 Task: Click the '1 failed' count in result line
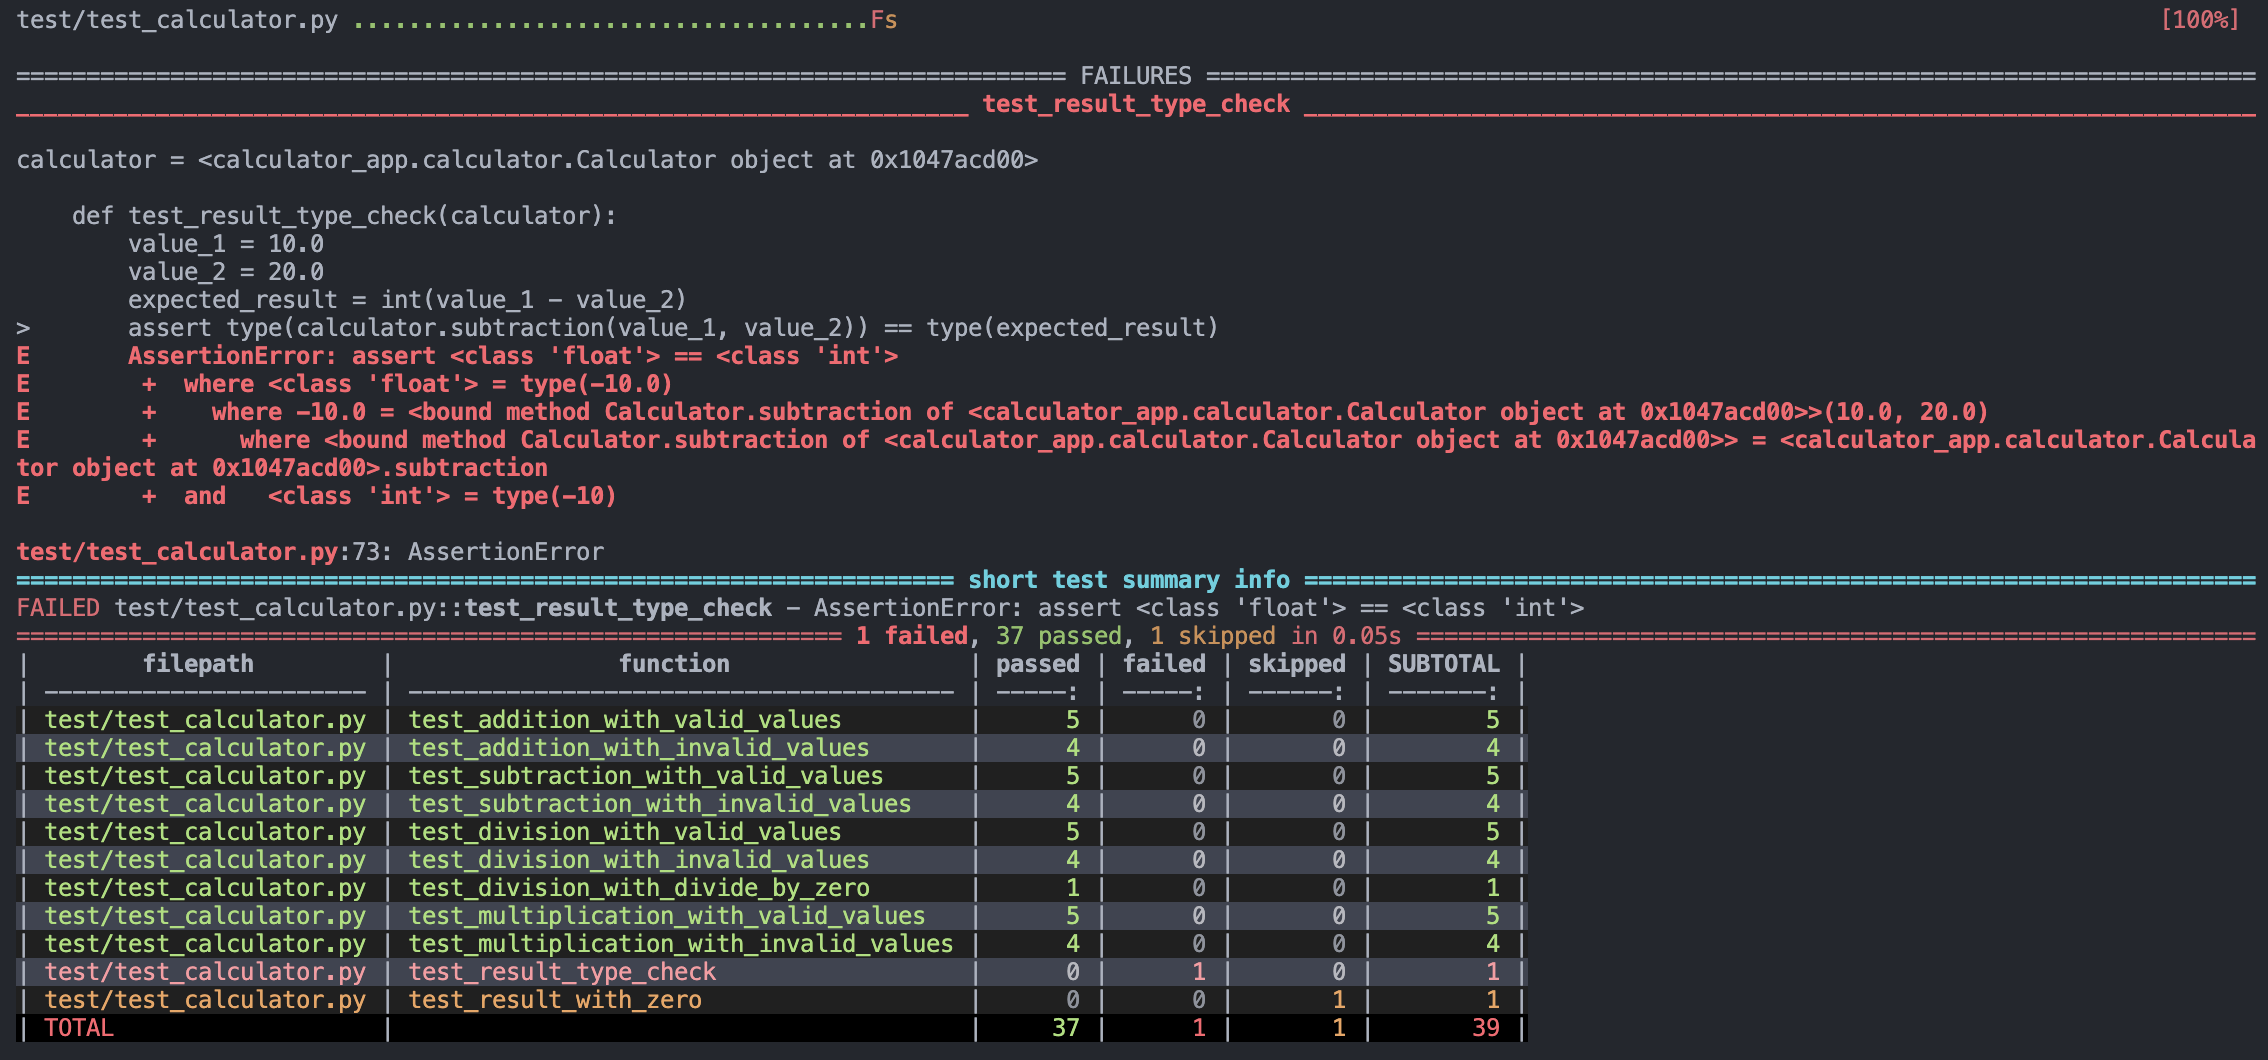click(x=912, y=636)
